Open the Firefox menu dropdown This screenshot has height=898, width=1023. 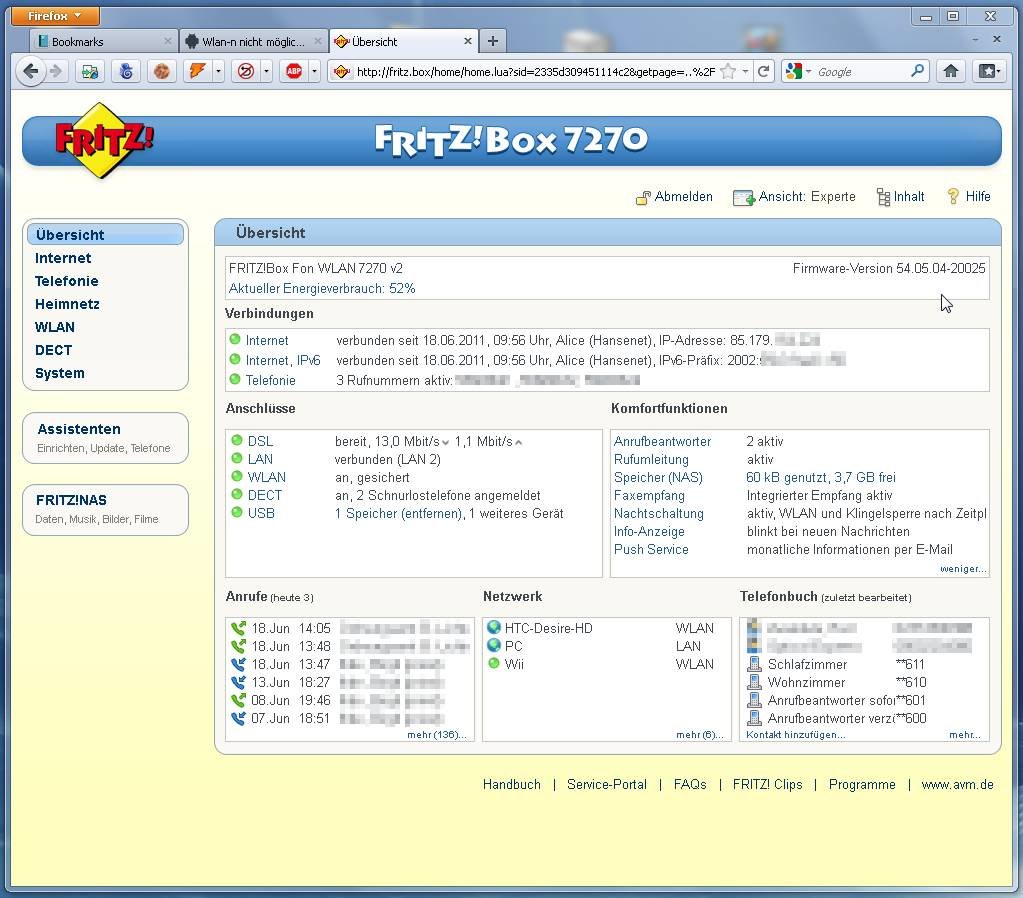55,16
